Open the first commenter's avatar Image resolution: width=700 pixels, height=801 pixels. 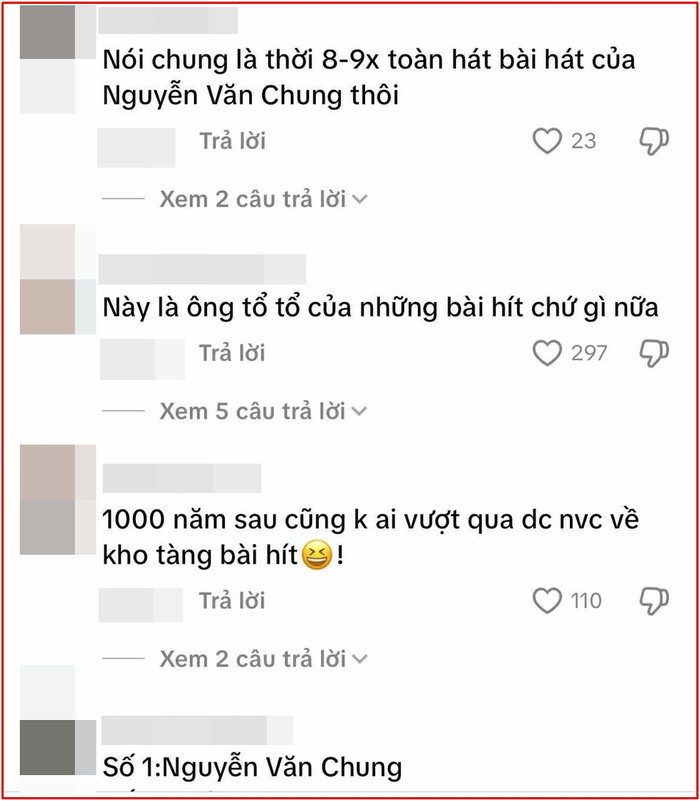point(58,59)
